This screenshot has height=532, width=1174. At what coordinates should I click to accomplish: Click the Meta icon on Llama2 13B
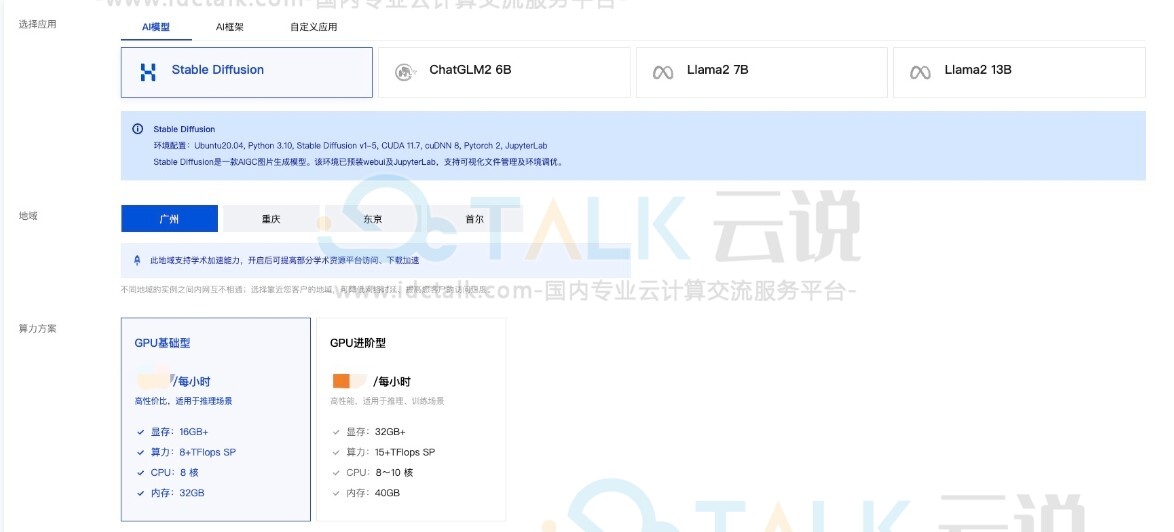[x=920, y=73]
